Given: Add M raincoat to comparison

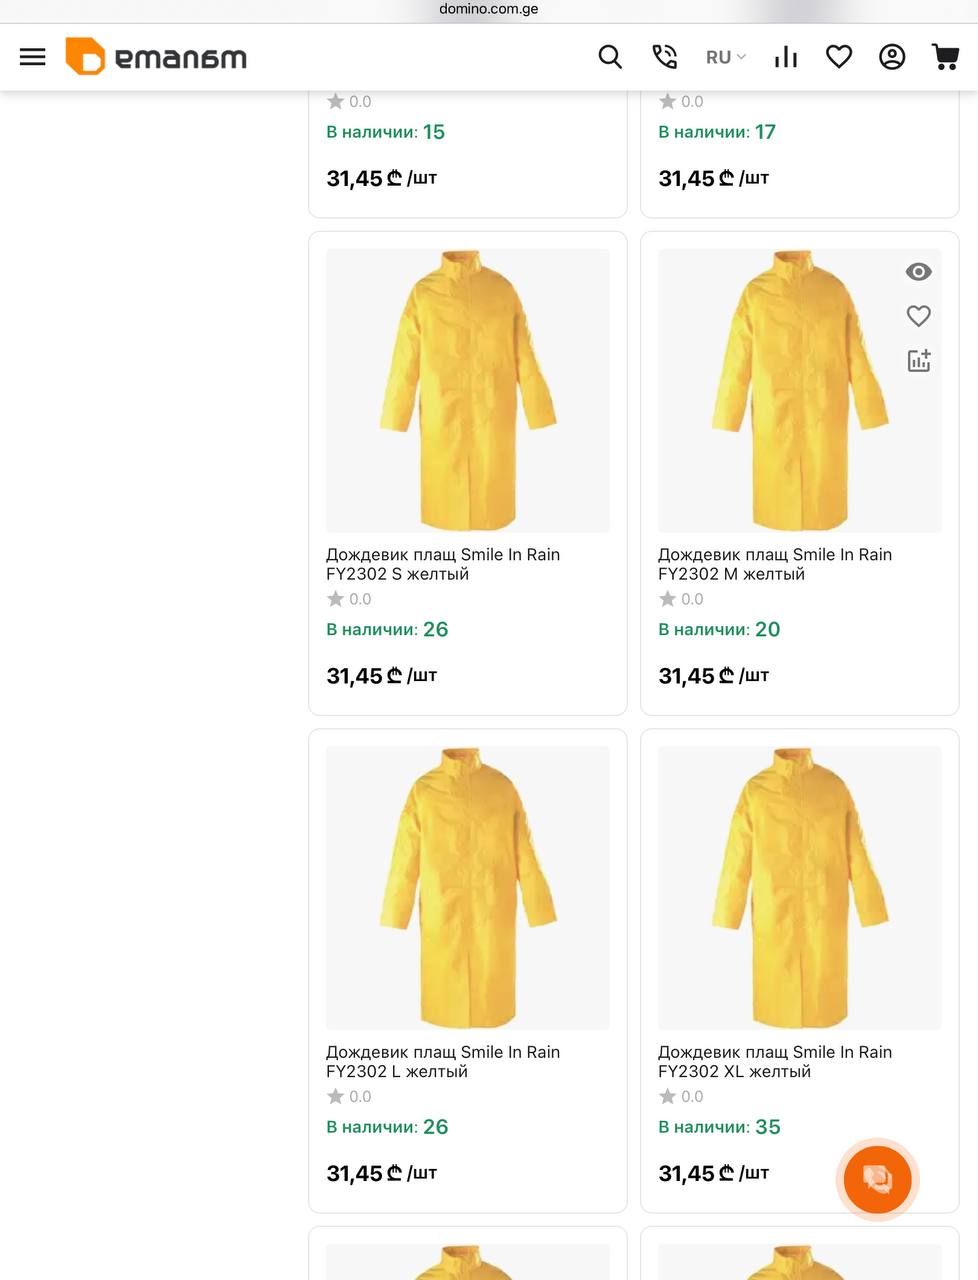Looking at the screenshot, I should [918, 361].
